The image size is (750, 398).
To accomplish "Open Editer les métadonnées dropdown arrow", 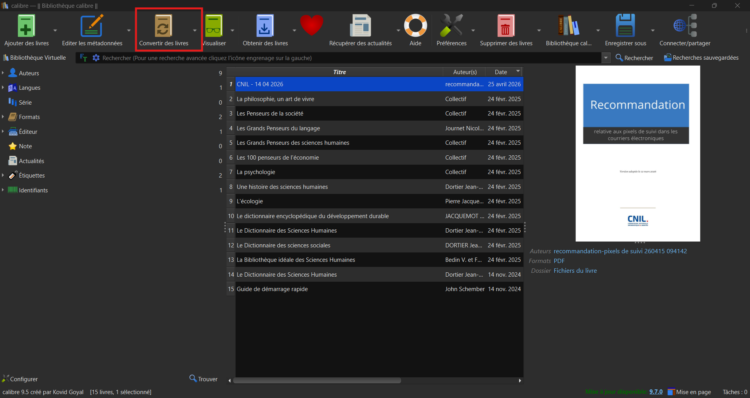I will coord(129,31).
